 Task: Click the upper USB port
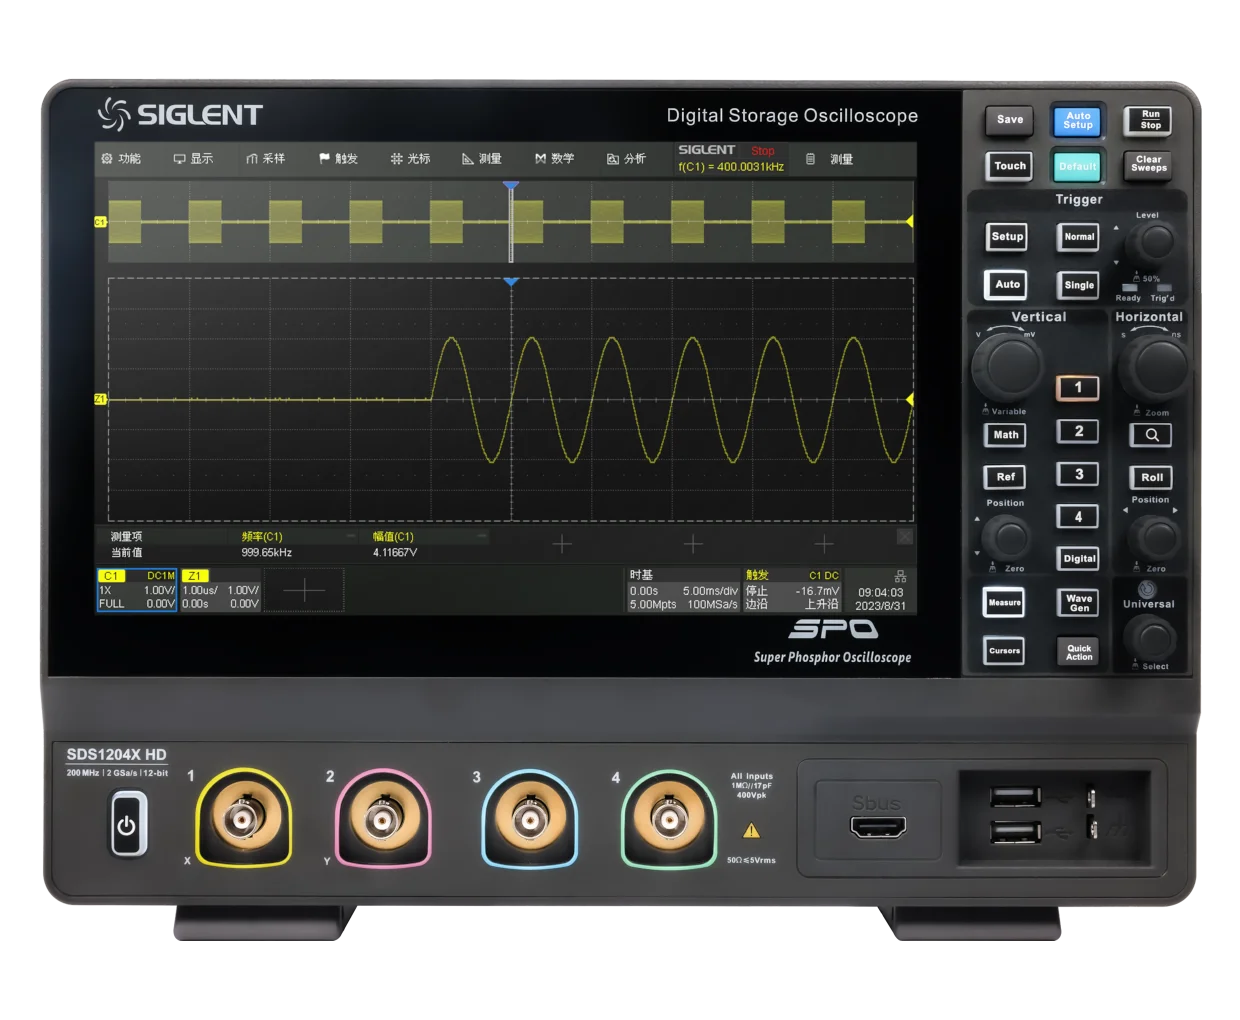pos(1015,797)
